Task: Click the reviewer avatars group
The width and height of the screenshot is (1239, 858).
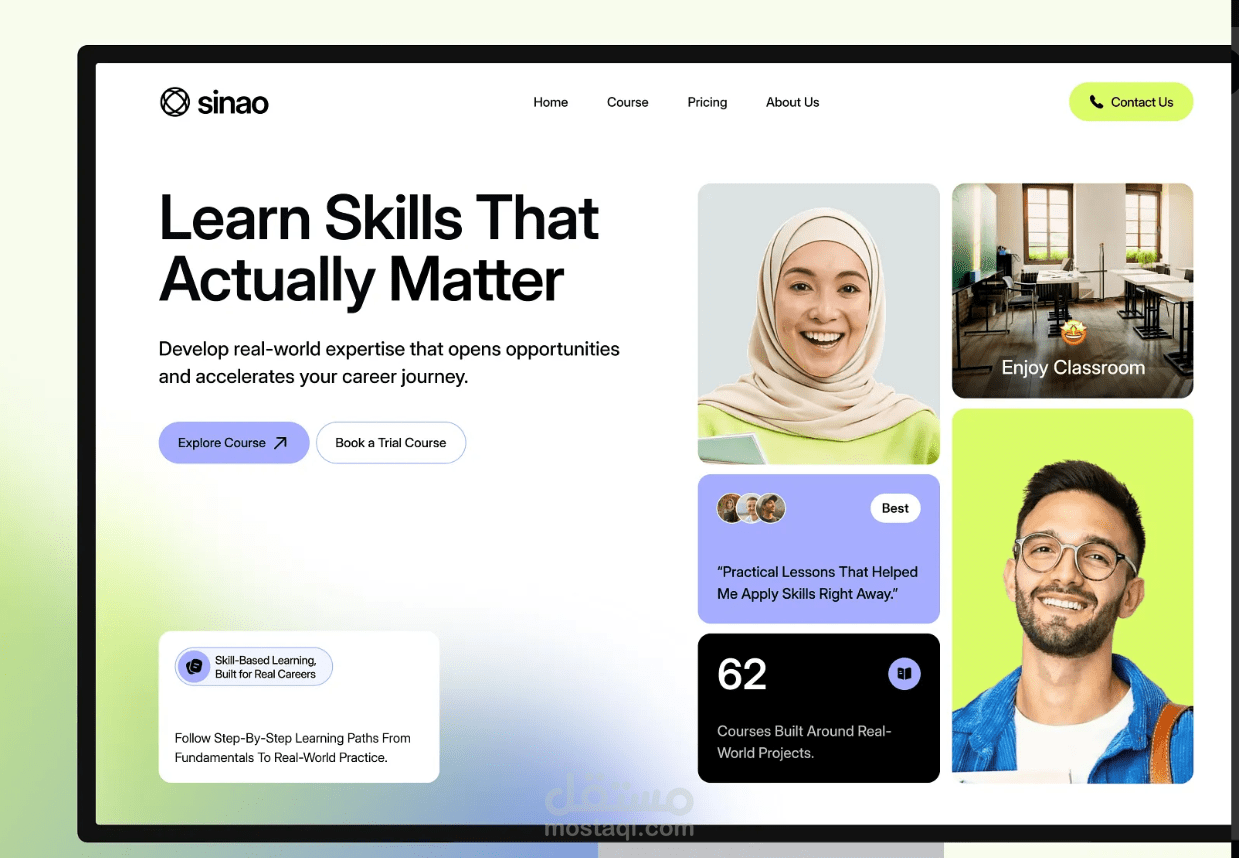Action: pos(751,508)
